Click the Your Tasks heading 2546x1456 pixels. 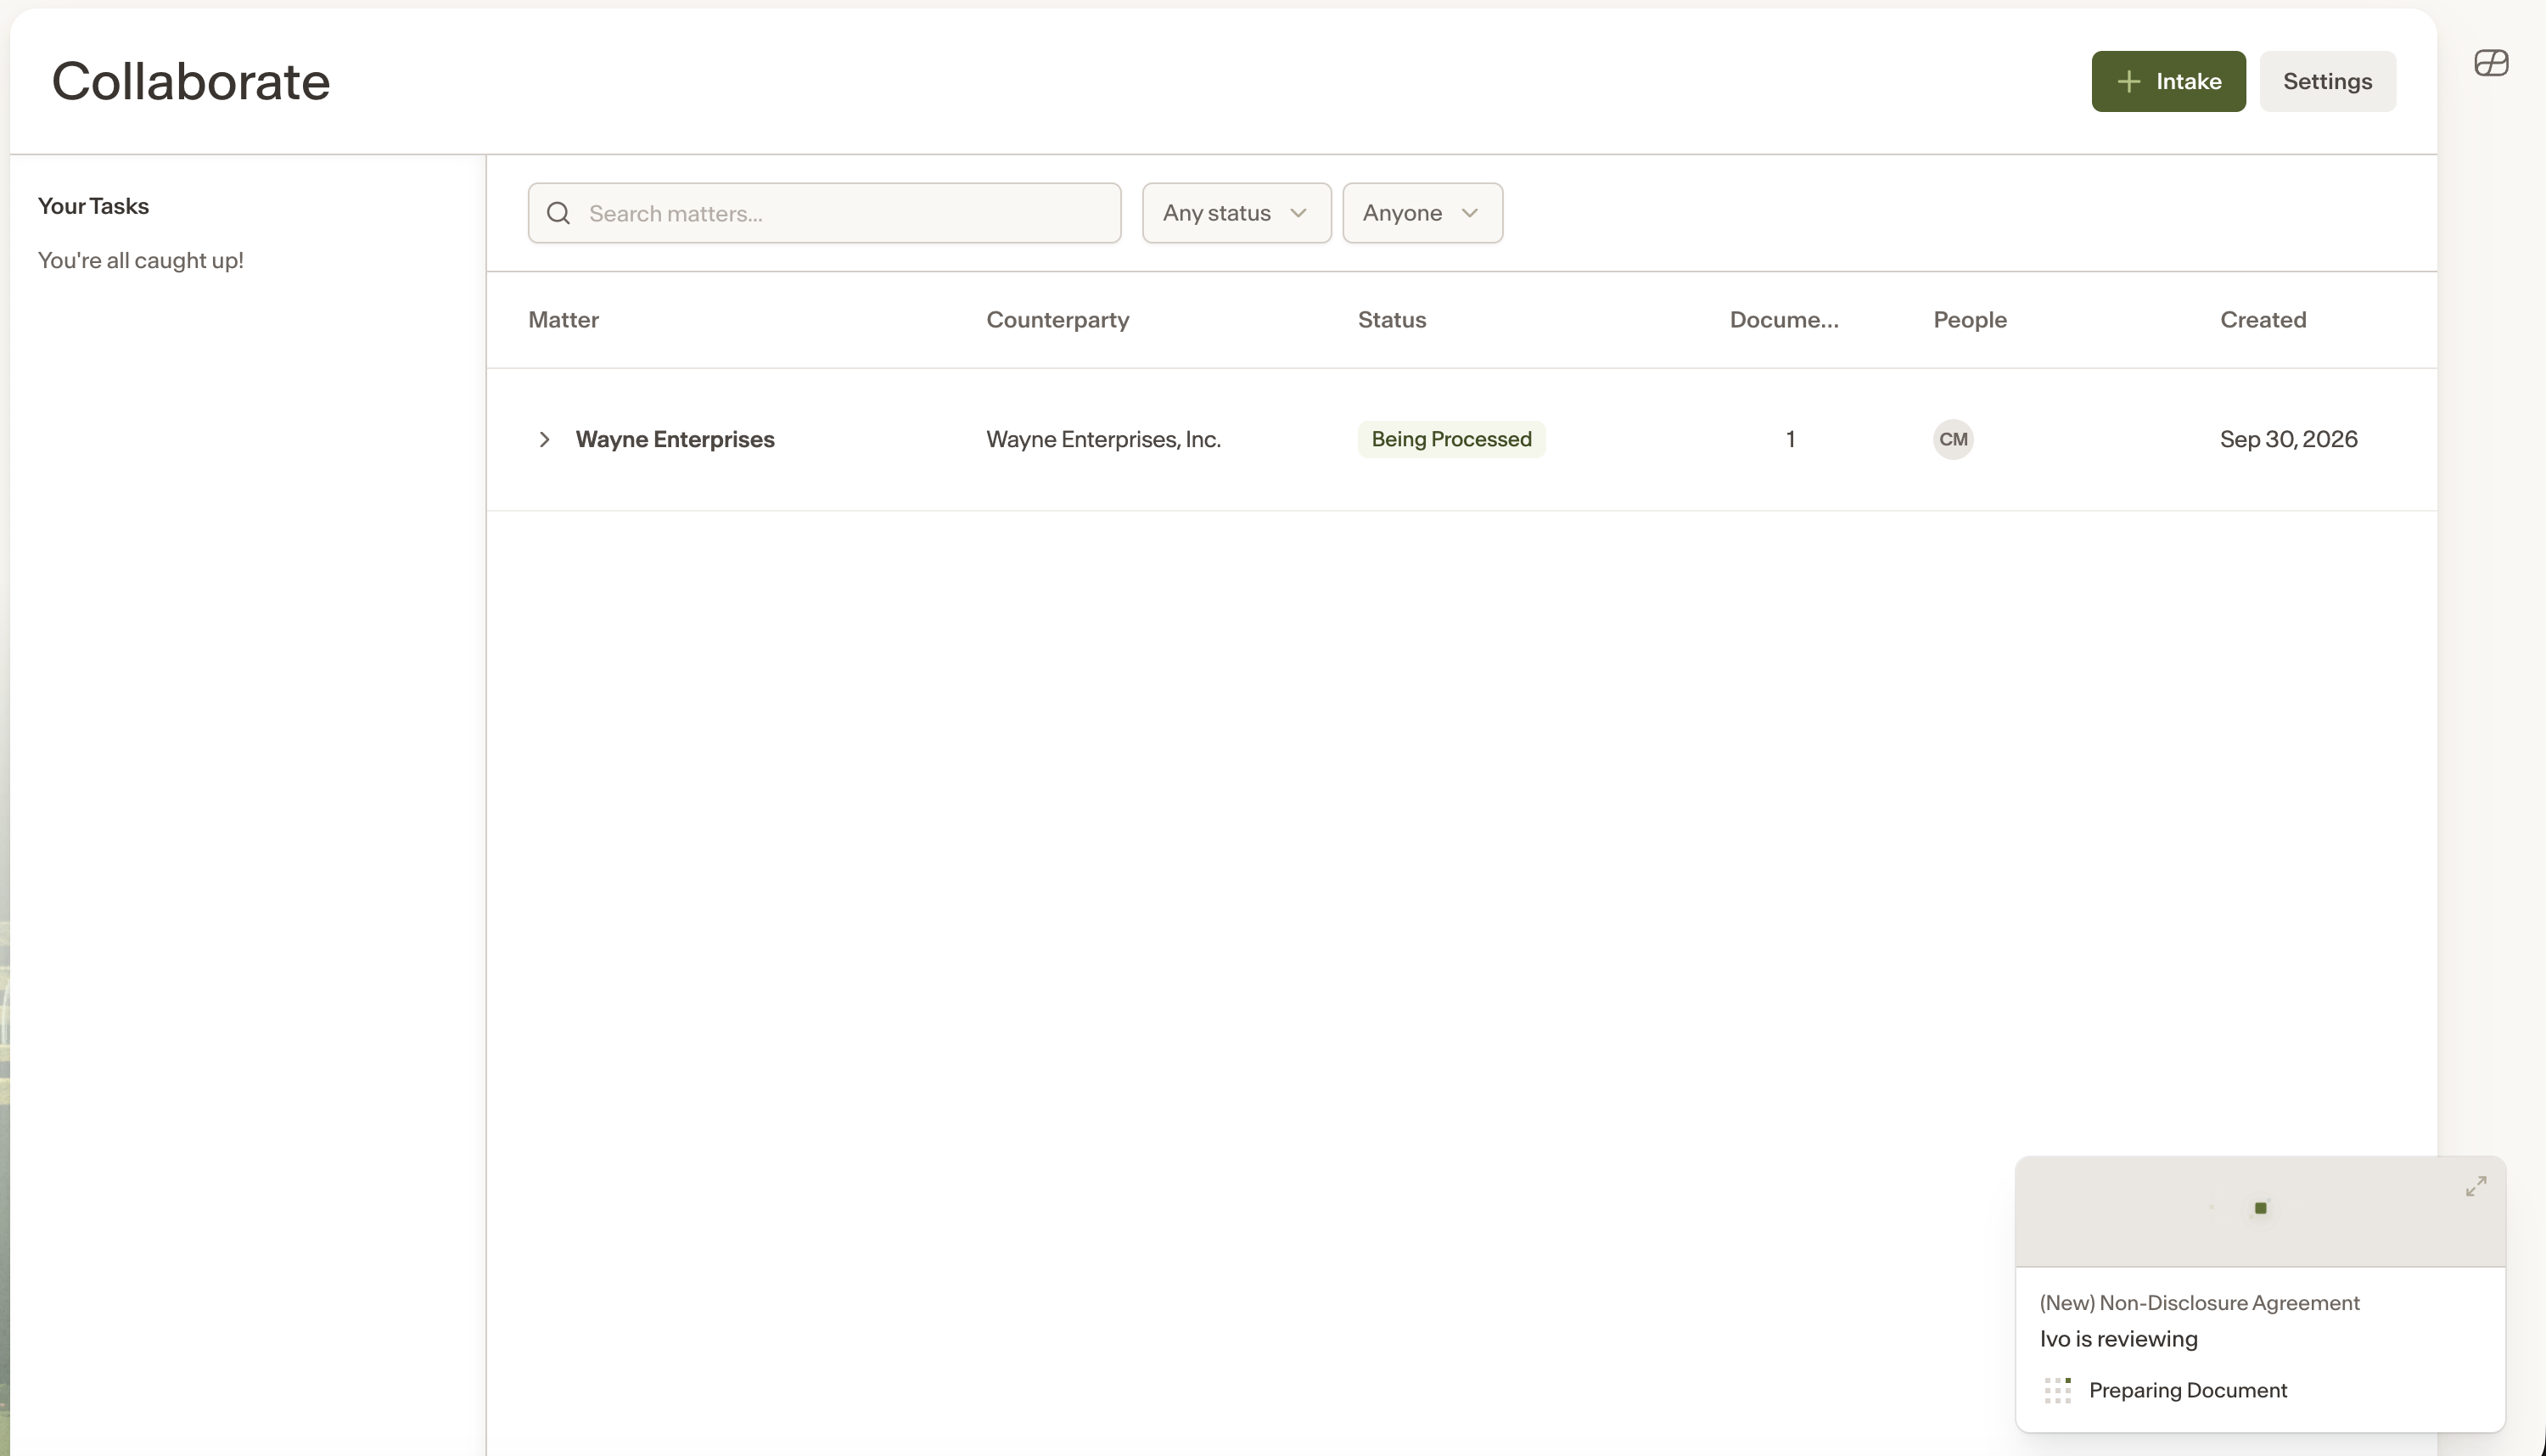(93, 206)
